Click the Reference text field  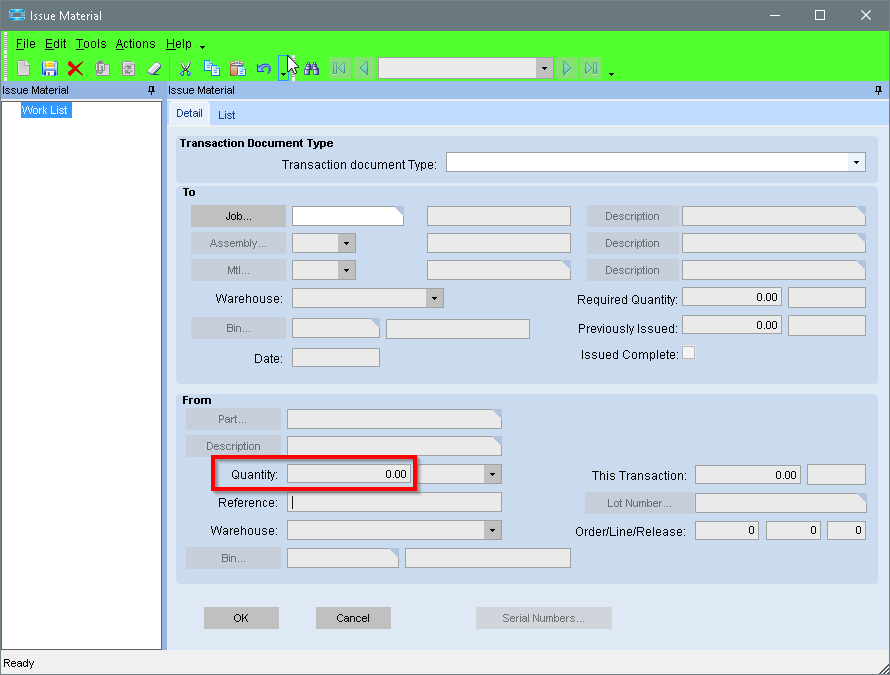coord(394,502)
